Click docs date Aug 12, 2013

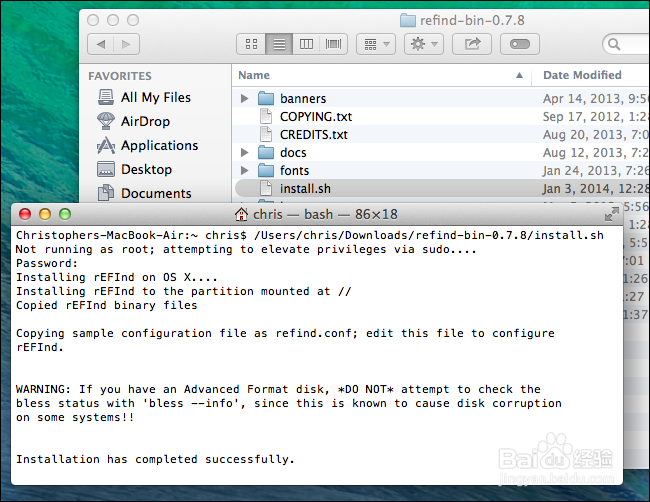click(x=596, y=153)
